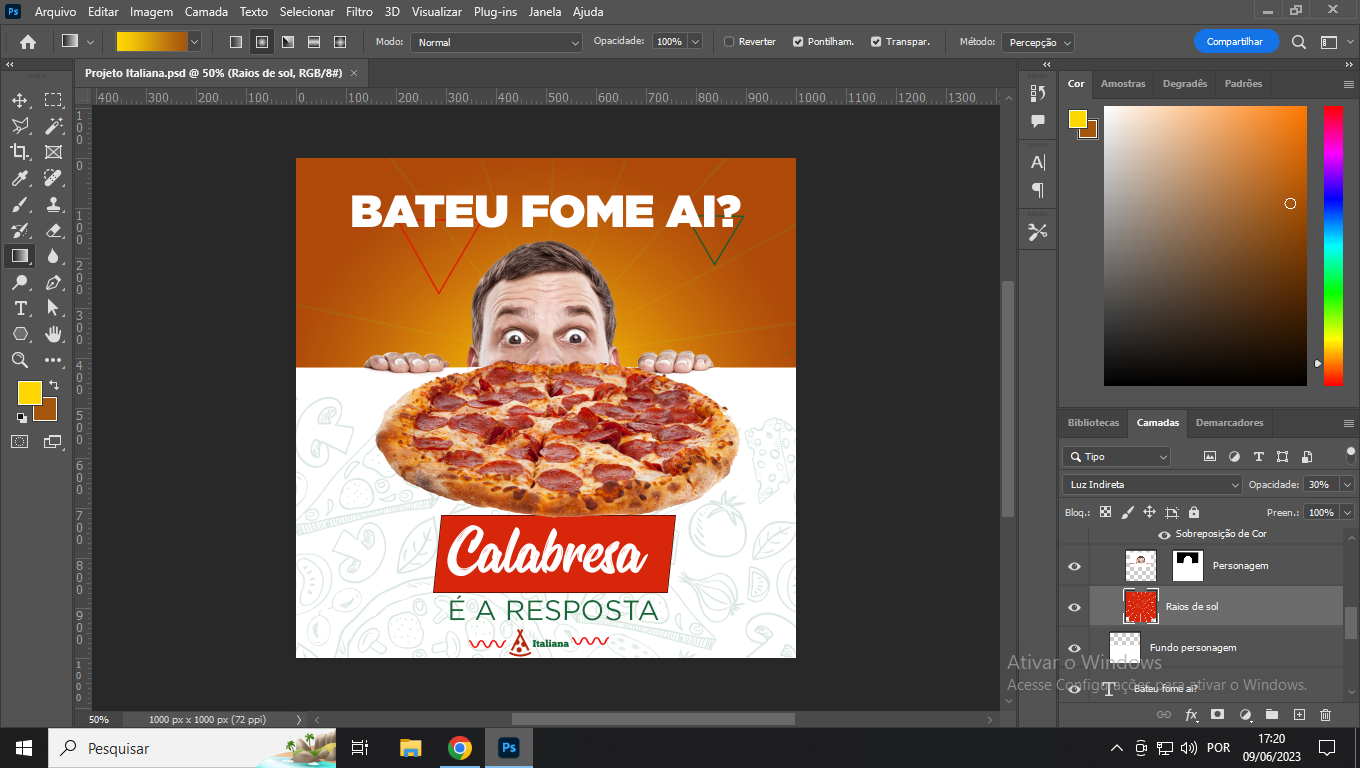1360x768 pixels.
Task: Click the delete layer trash icon
Action: (x=1326, y=715)
